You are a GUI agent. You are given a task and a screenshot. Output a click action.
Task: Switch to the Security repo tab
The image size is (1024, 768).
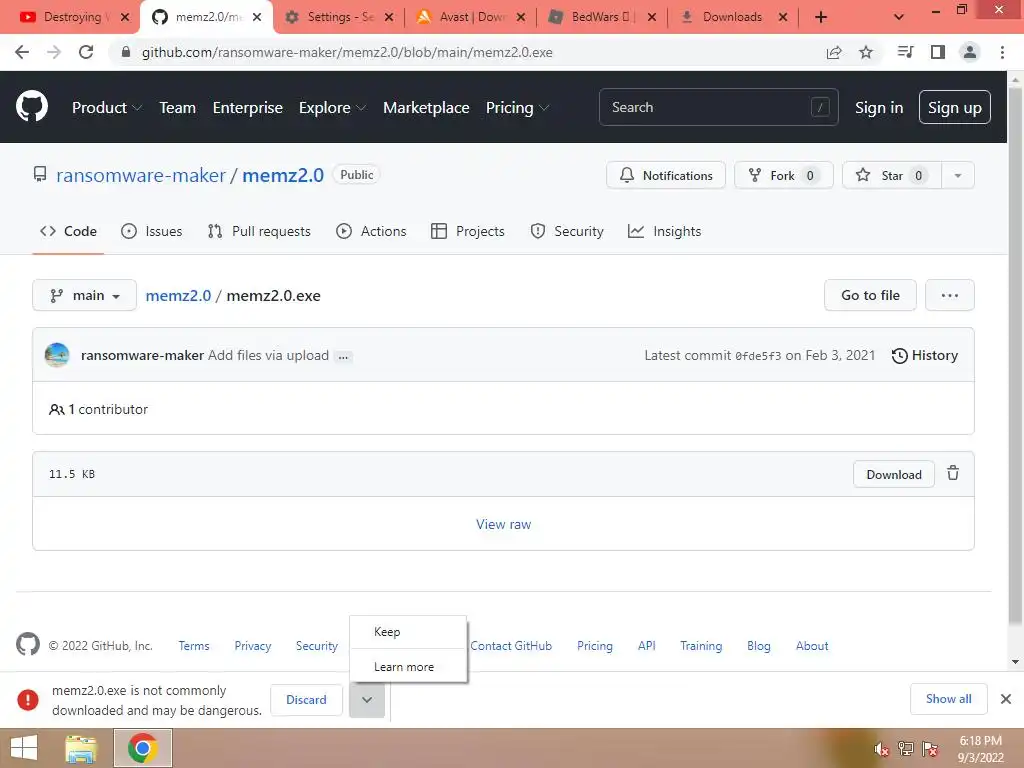(x=567, y=231)
